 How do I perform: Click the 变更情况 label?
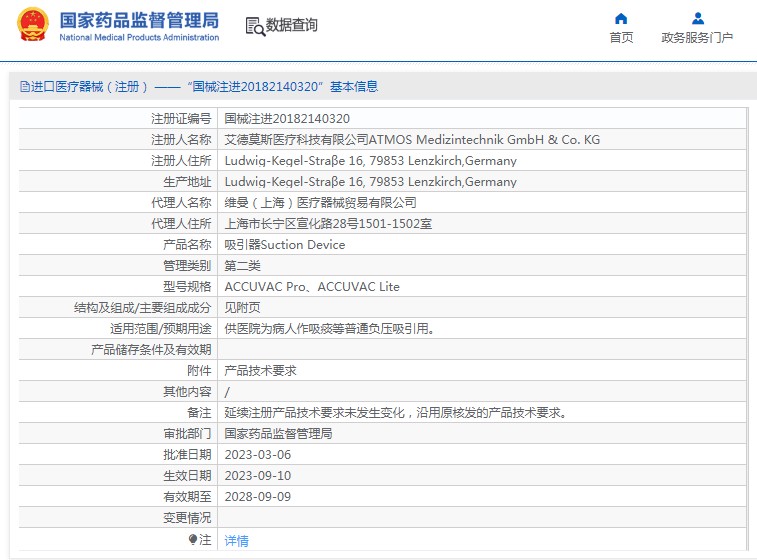pos(187,518)
